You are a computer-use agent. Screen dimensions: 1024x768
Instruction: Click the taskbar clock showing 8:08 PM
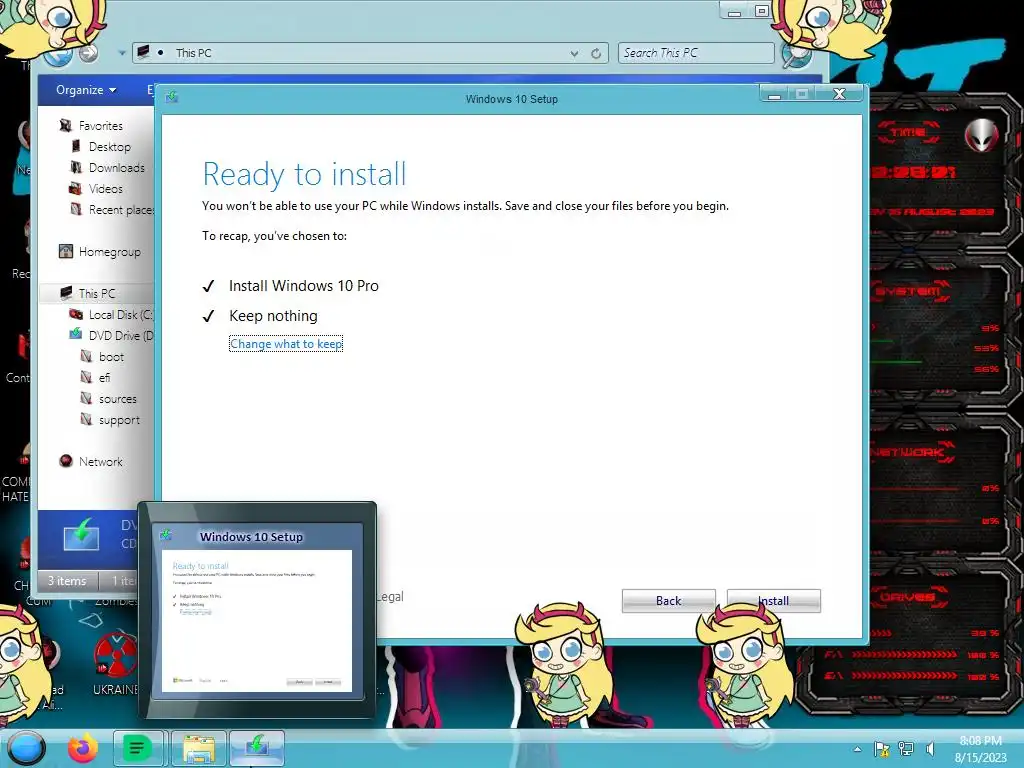(980, 749)
